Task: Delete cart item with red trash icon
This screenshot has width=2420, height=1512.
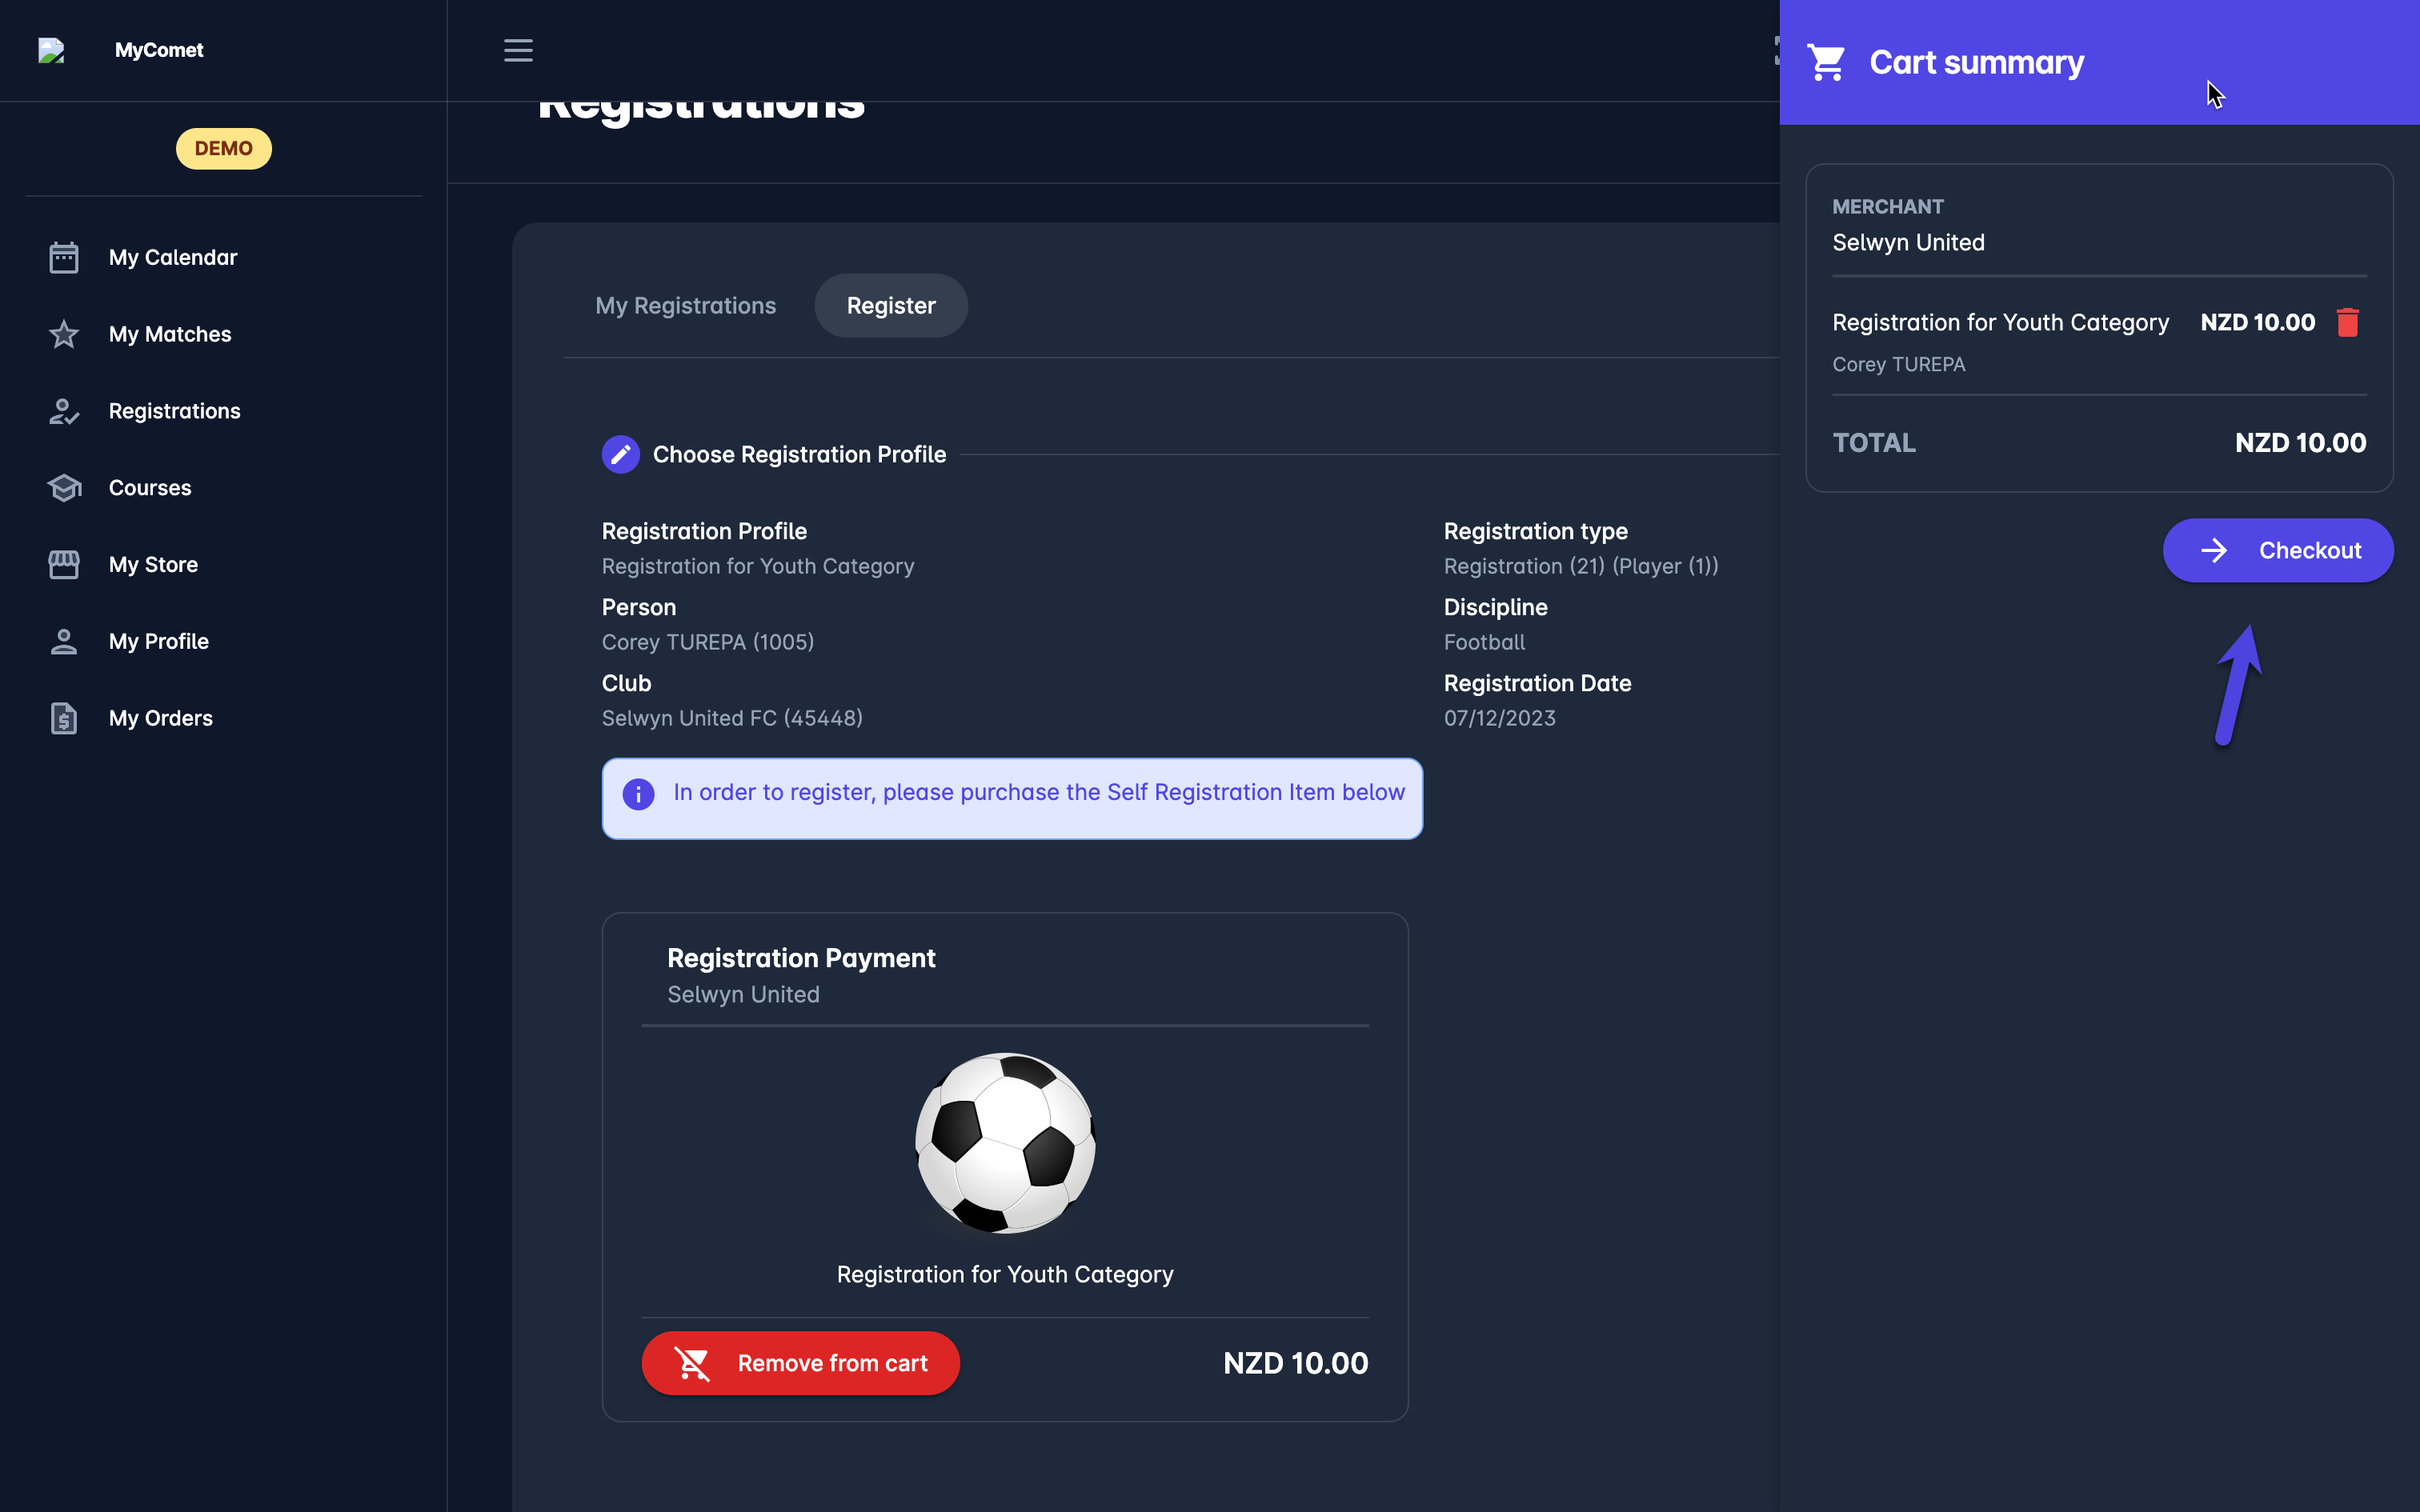Action: pyautogui.click(x=2347, y=322)
